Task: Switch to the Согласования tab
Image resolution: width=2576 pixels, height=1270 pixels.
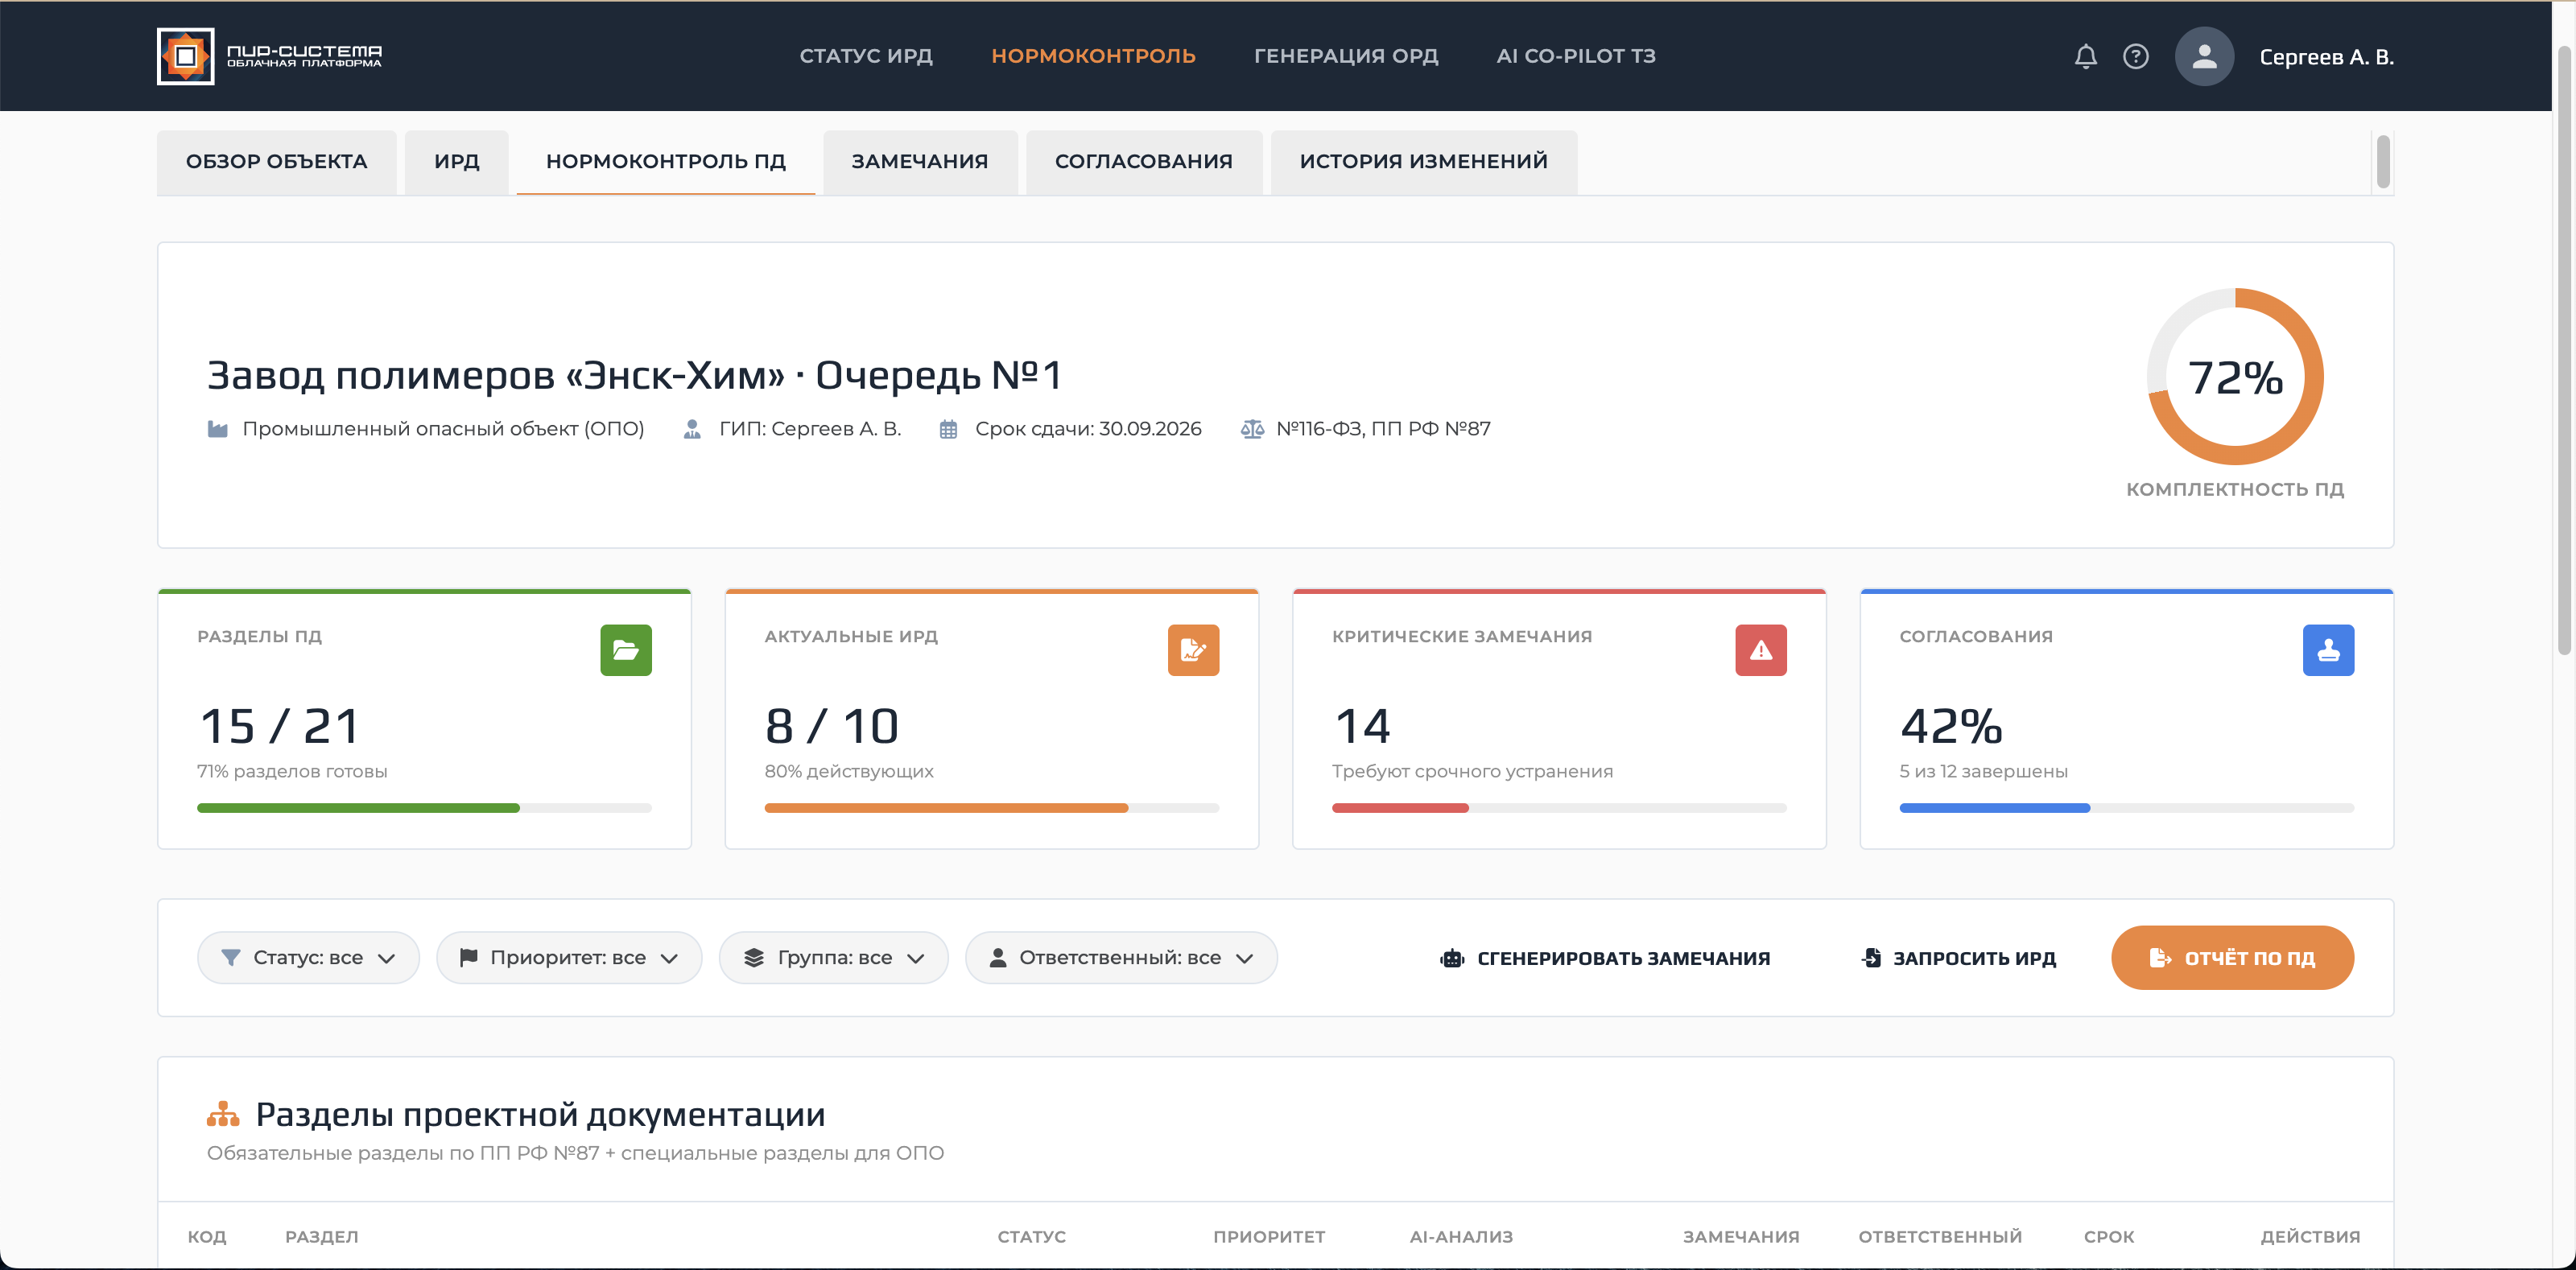Action: point(1144,162)
